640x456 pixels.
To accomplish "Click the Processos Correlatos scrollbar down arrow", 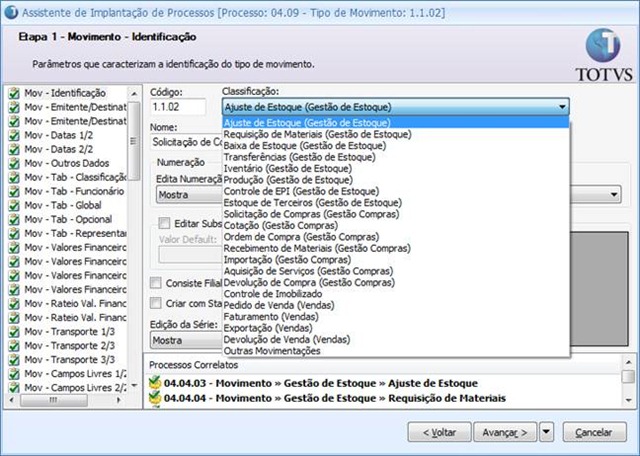I will click(x=628, y=400).
